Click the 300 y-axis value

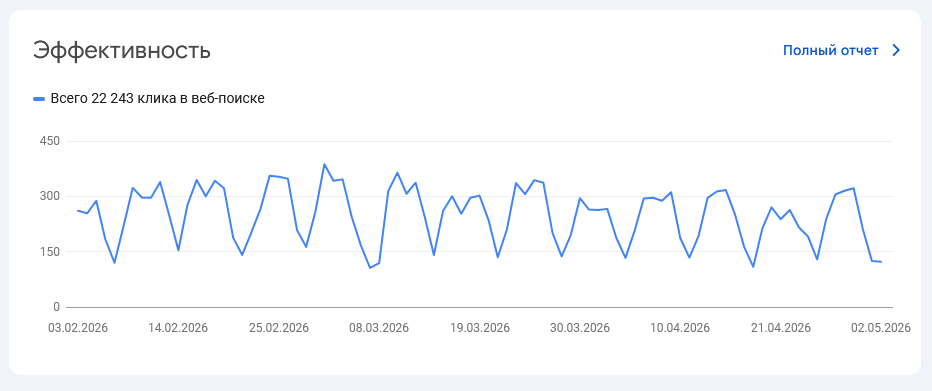[x=50, y=197]
